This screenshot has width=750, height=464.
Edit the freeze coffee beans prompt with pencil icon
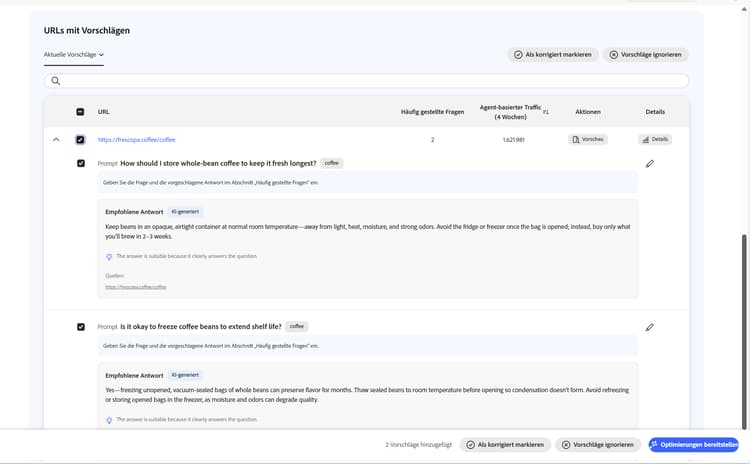click(650, 327)
